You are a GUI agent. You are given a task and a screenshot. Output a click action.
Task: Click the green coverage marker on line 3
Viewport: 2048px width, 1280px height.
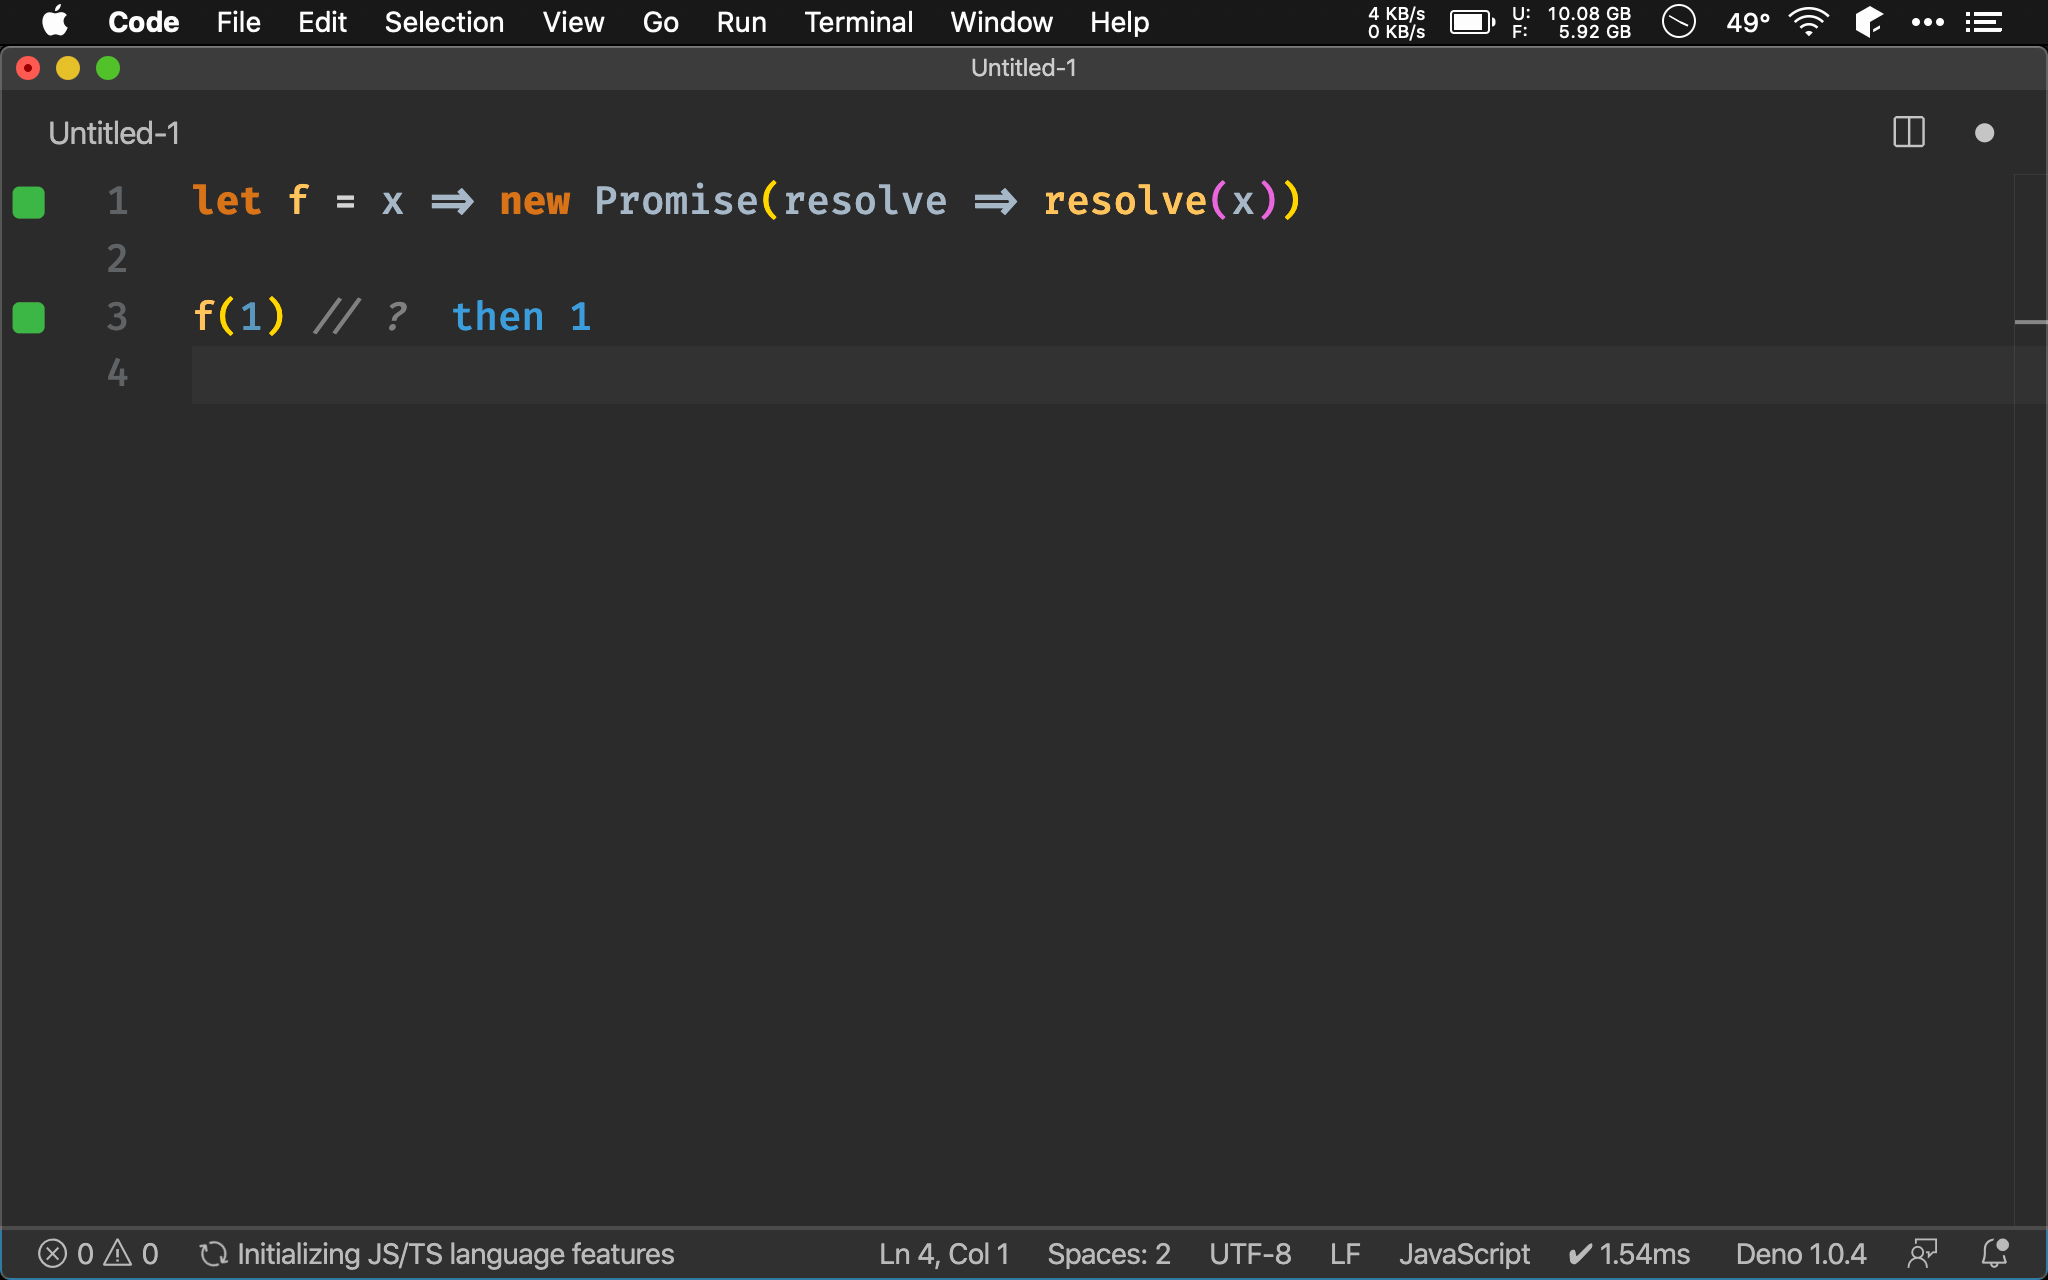coord(29,318)
